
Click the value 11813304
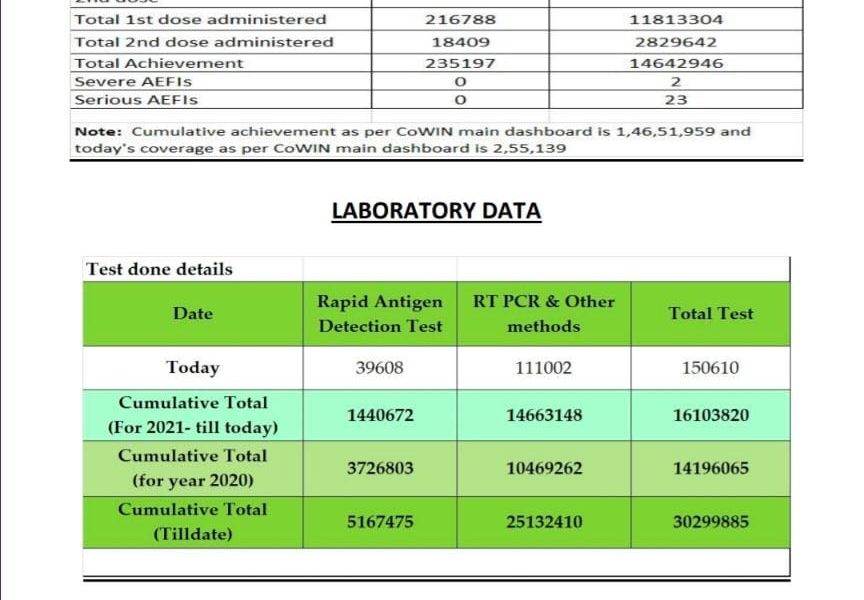[676, 20]
